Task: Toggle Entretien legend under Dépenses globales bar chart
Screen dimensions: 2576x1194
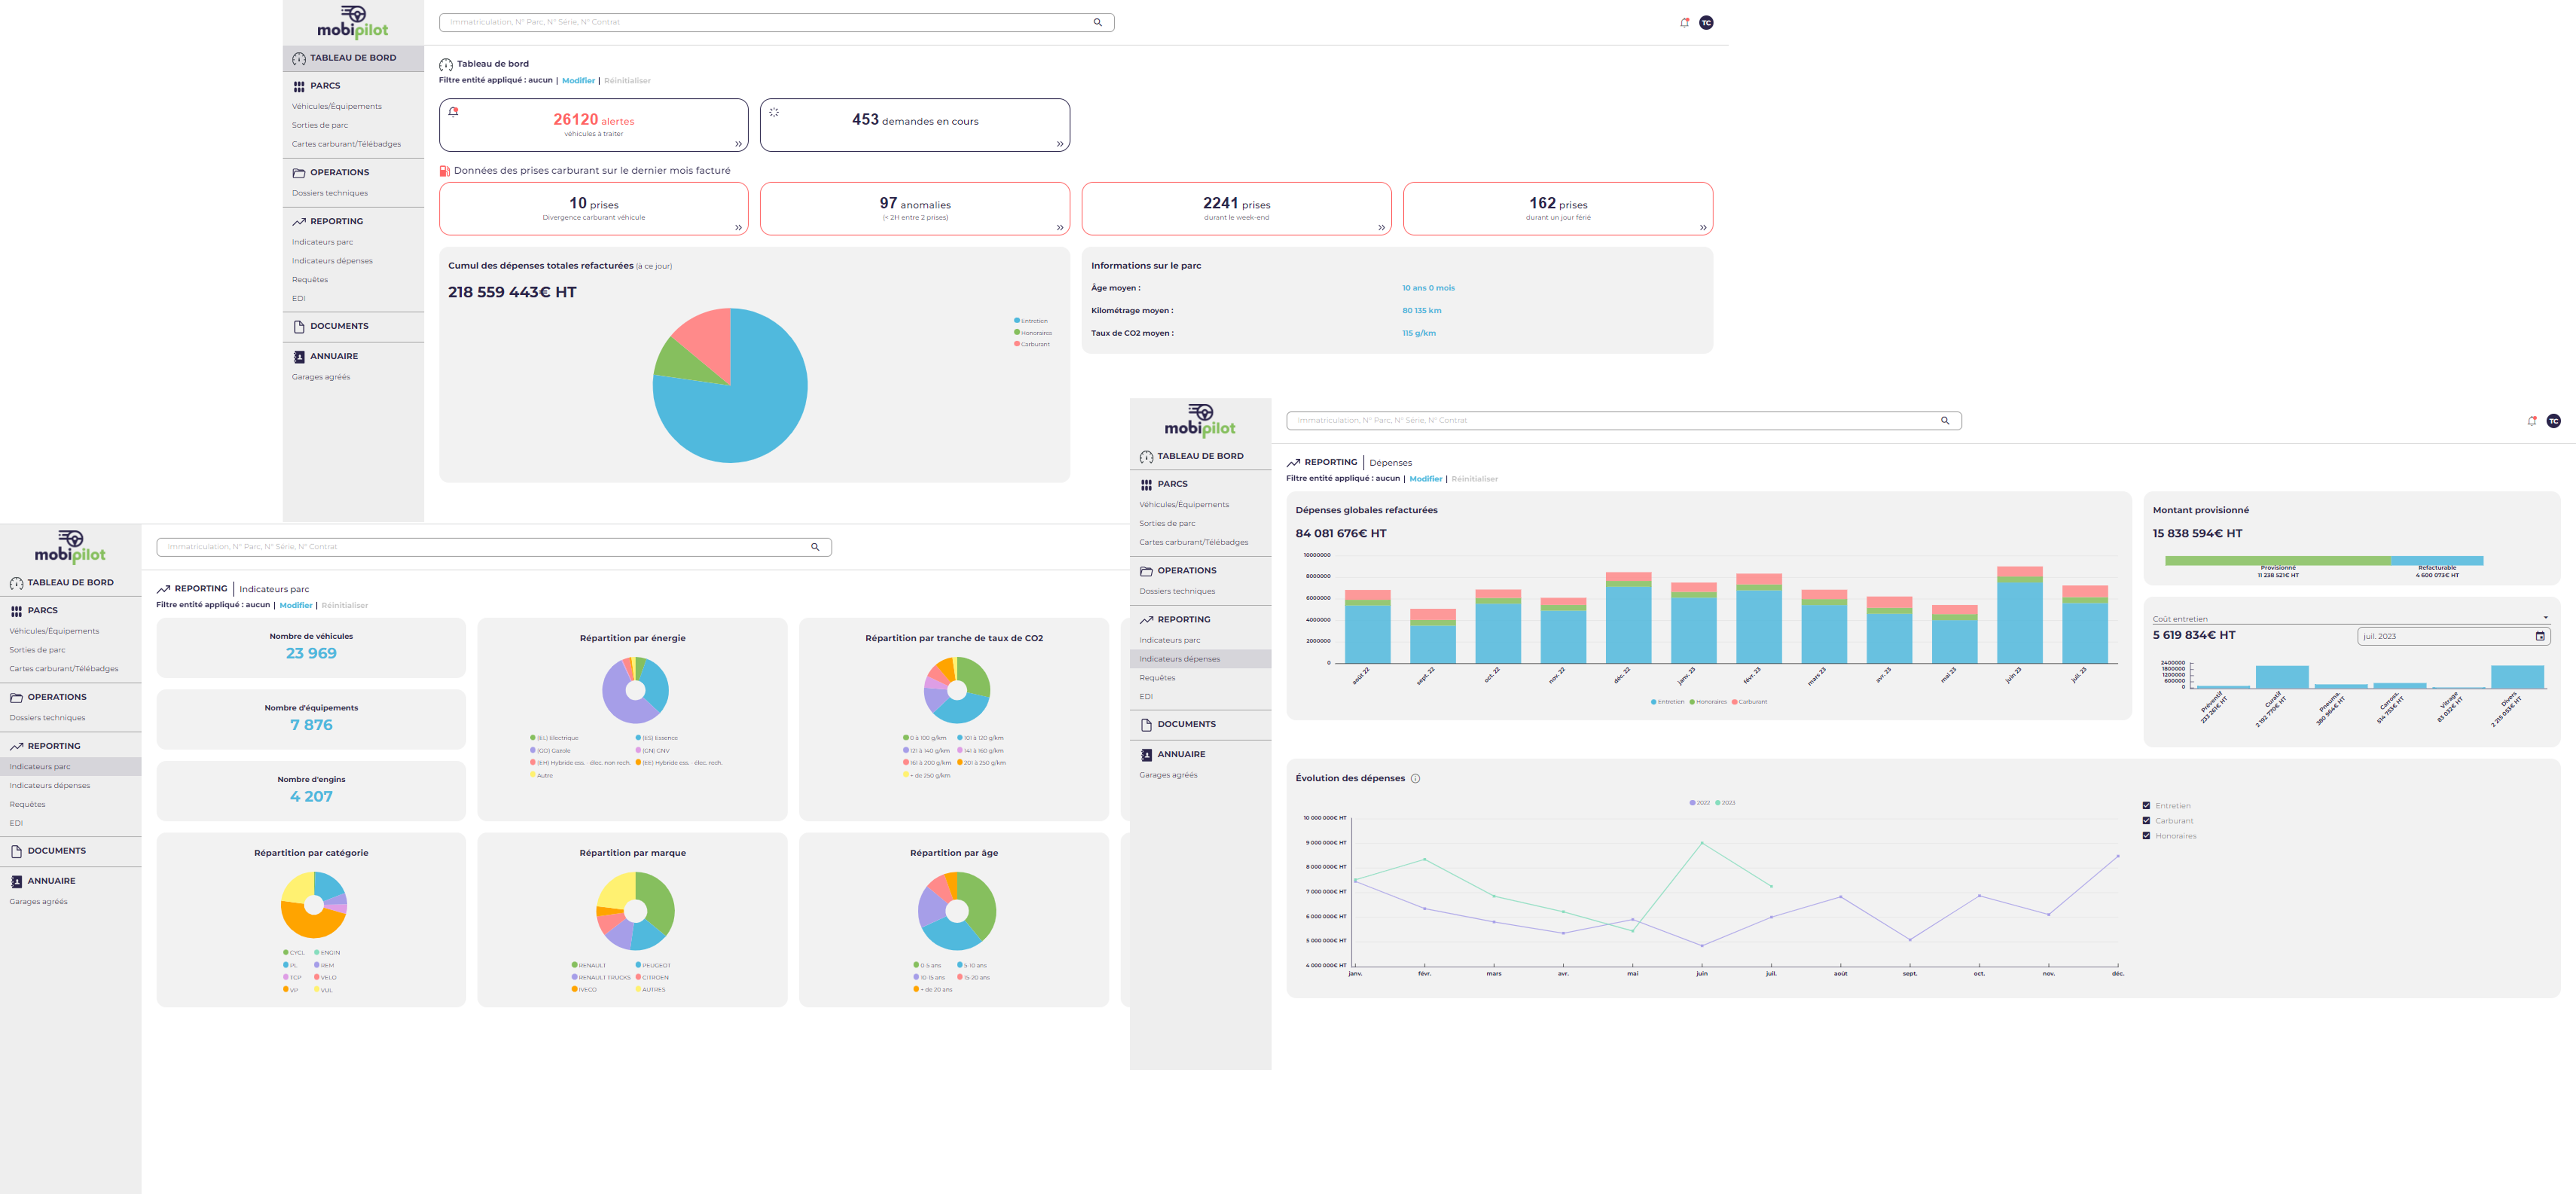Action: pyautogui.click(x=1667, y=701)
